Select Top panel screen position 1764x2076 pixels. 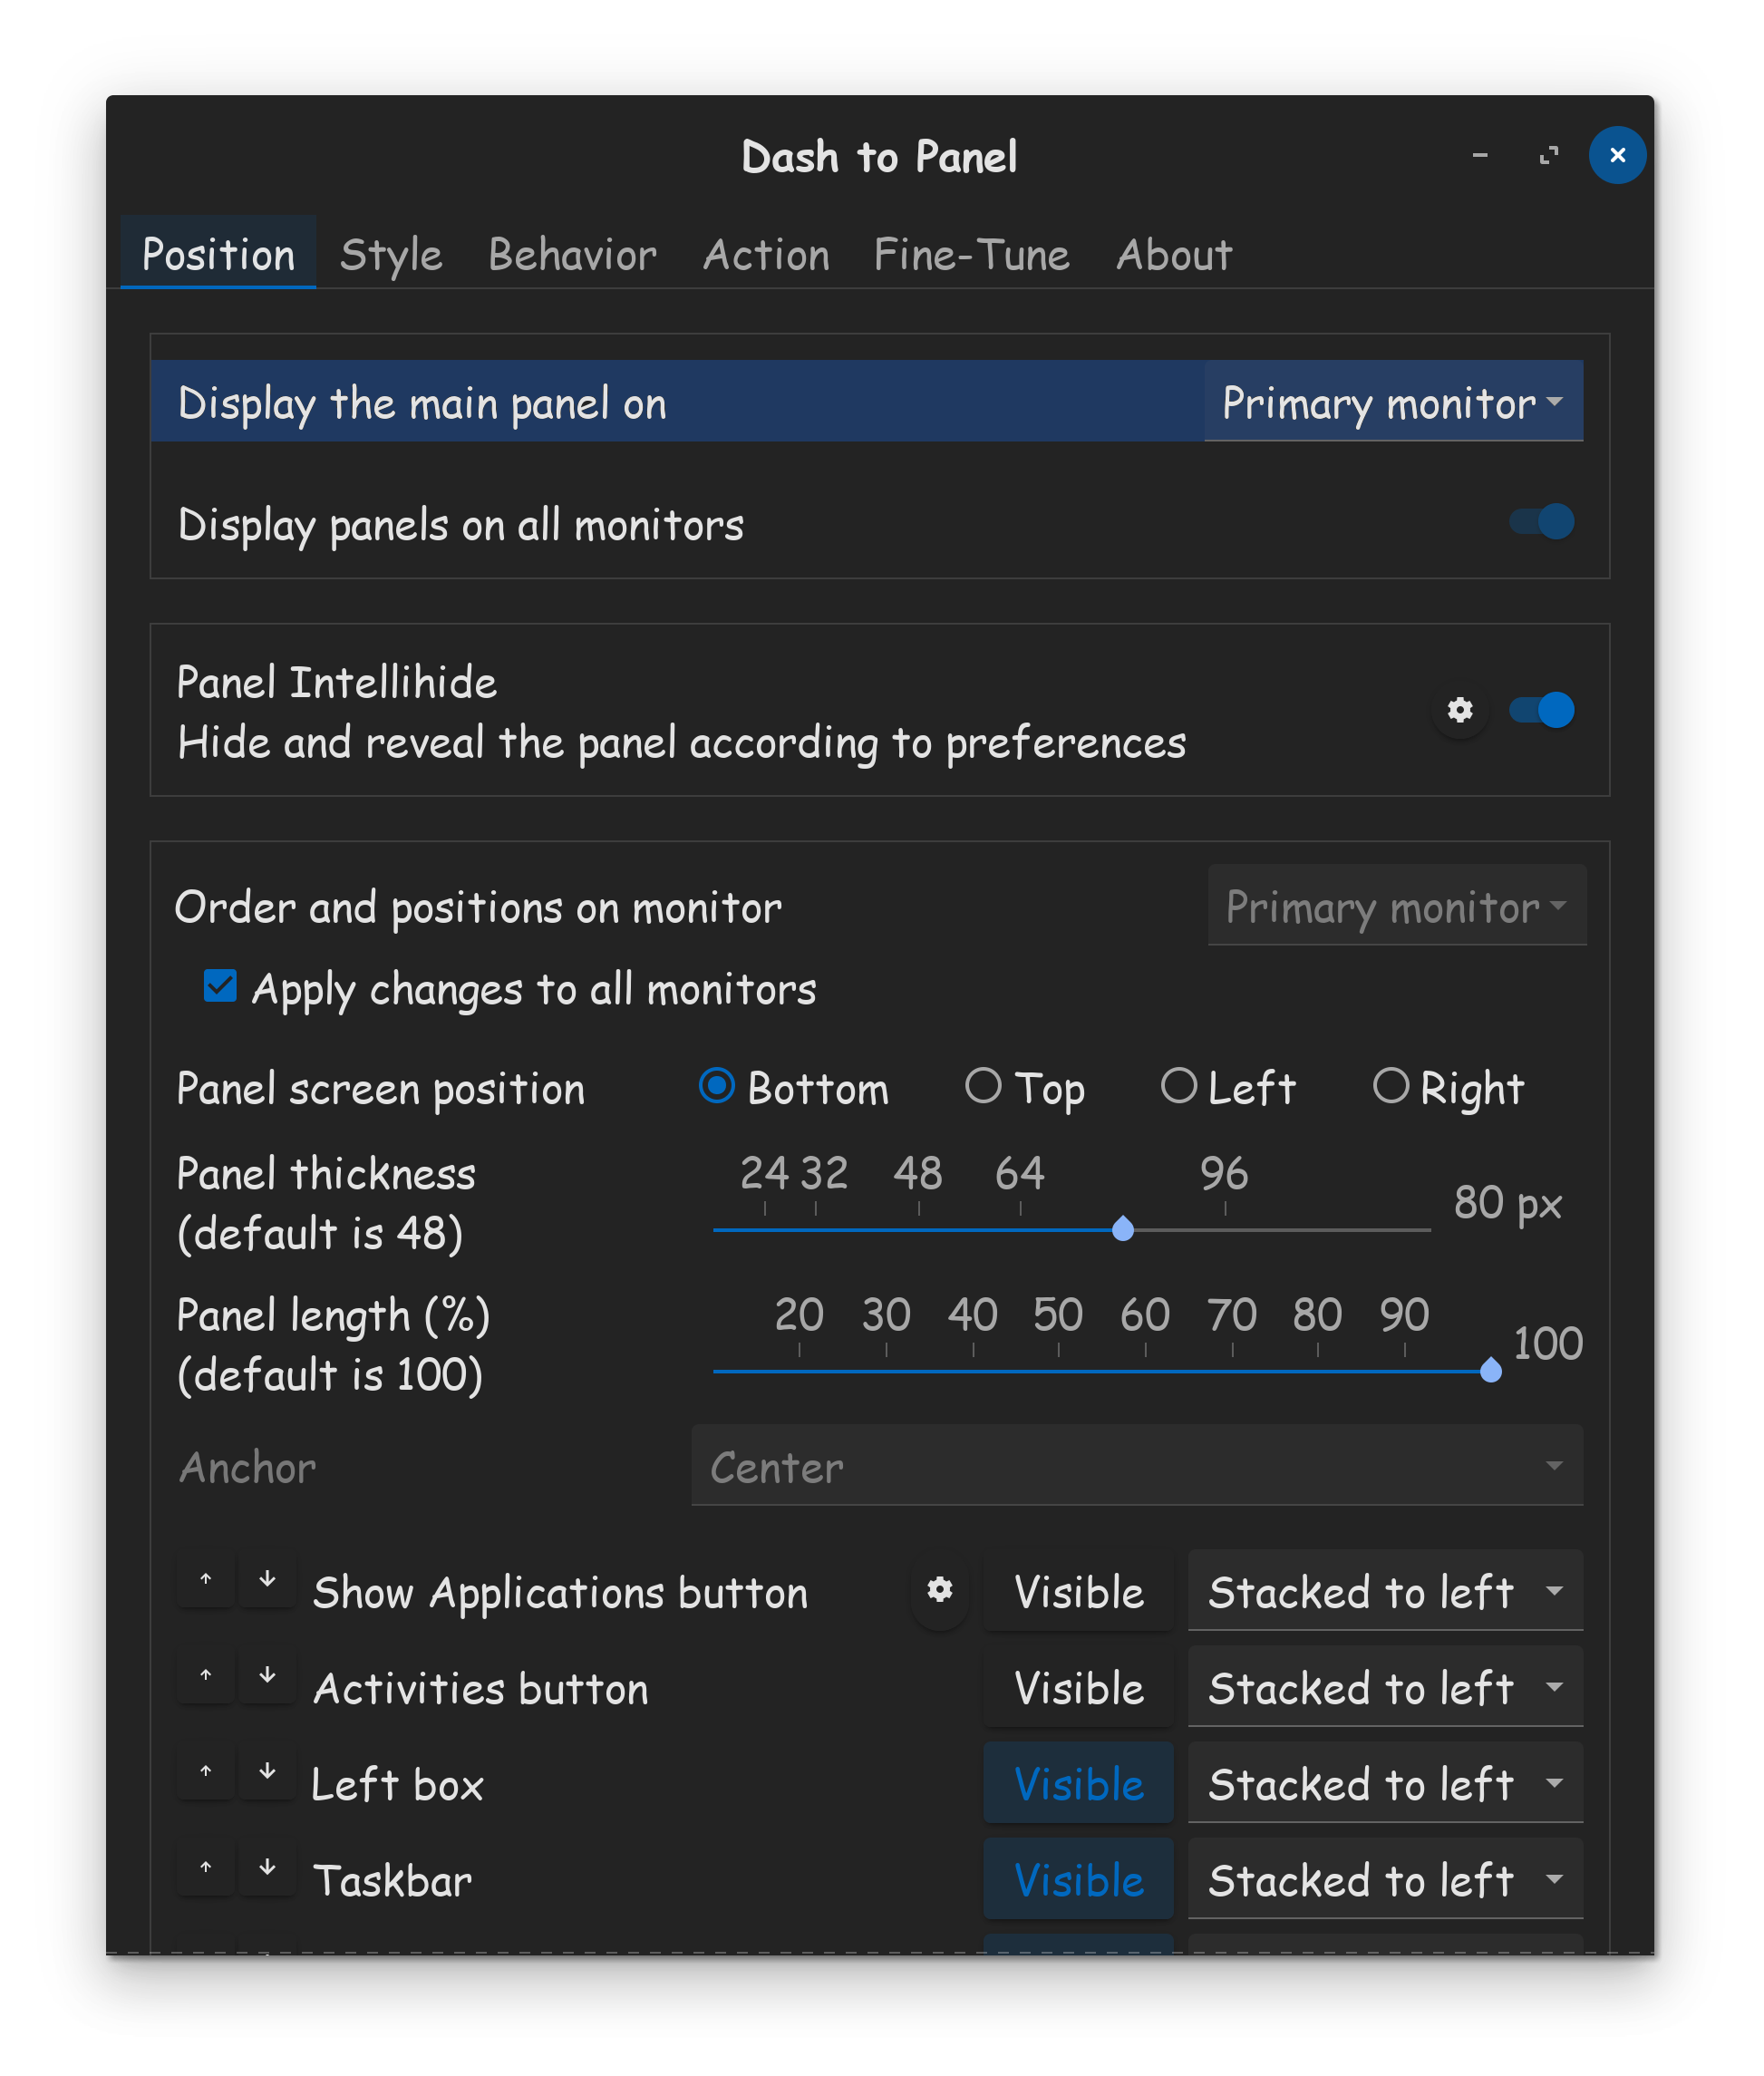pos(983,1086)
